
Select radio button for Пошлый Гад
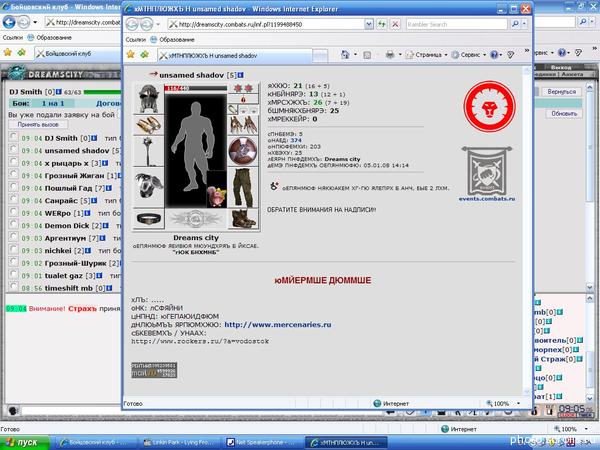tap(13, 186)
